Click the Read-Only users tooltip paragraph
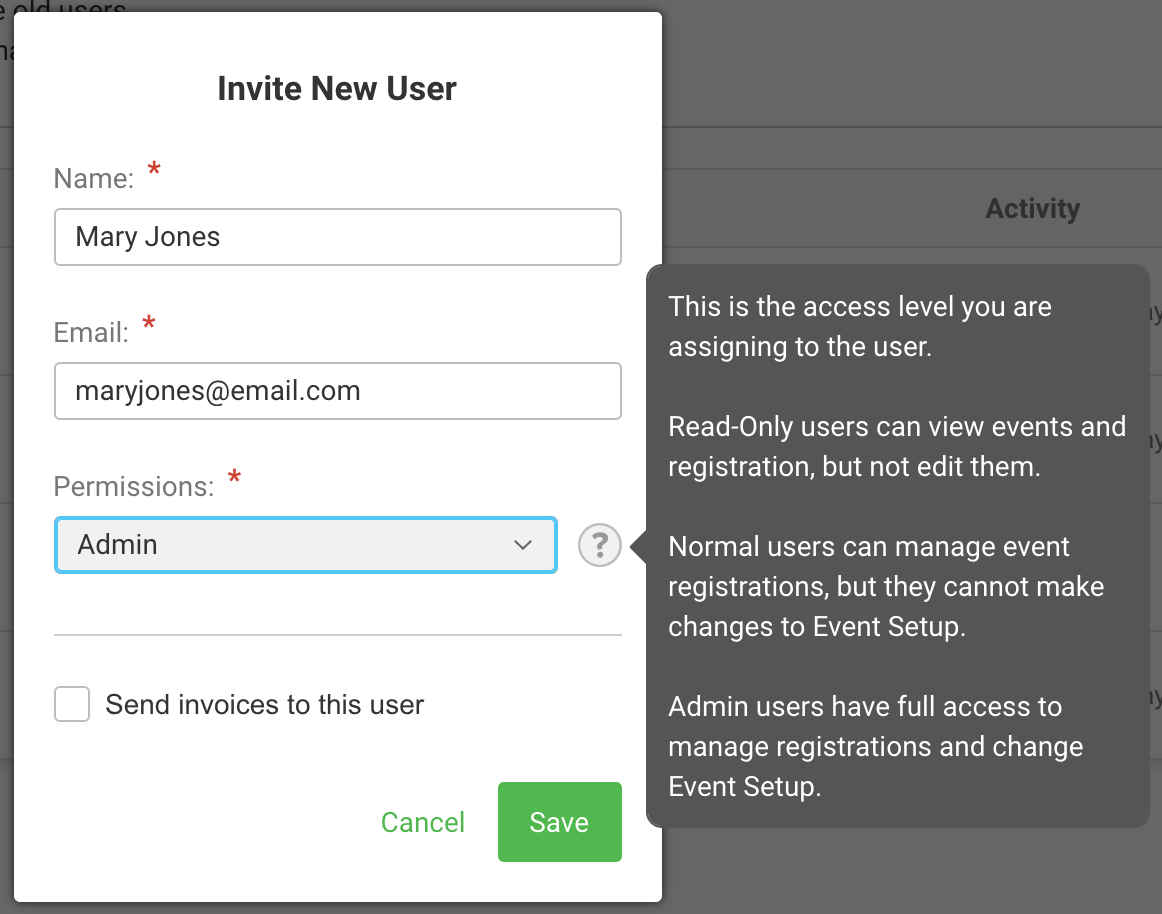The height and width of the screenshot is (914, 1162). tap(896, 446)
